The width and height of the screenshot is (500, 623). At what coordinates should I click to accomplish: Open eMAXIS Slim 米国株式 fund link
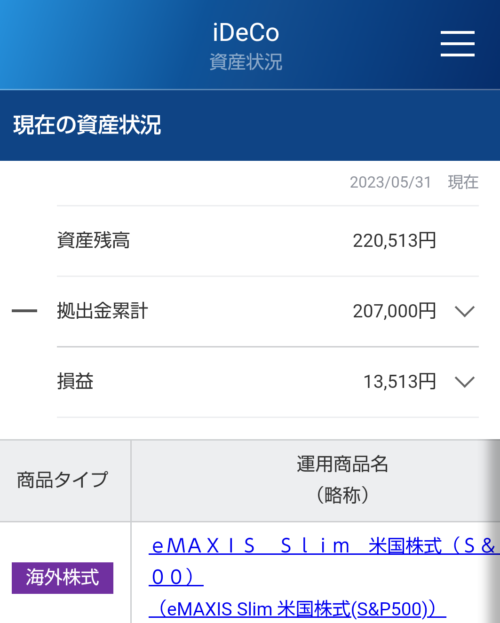click(x=324, y=561)
